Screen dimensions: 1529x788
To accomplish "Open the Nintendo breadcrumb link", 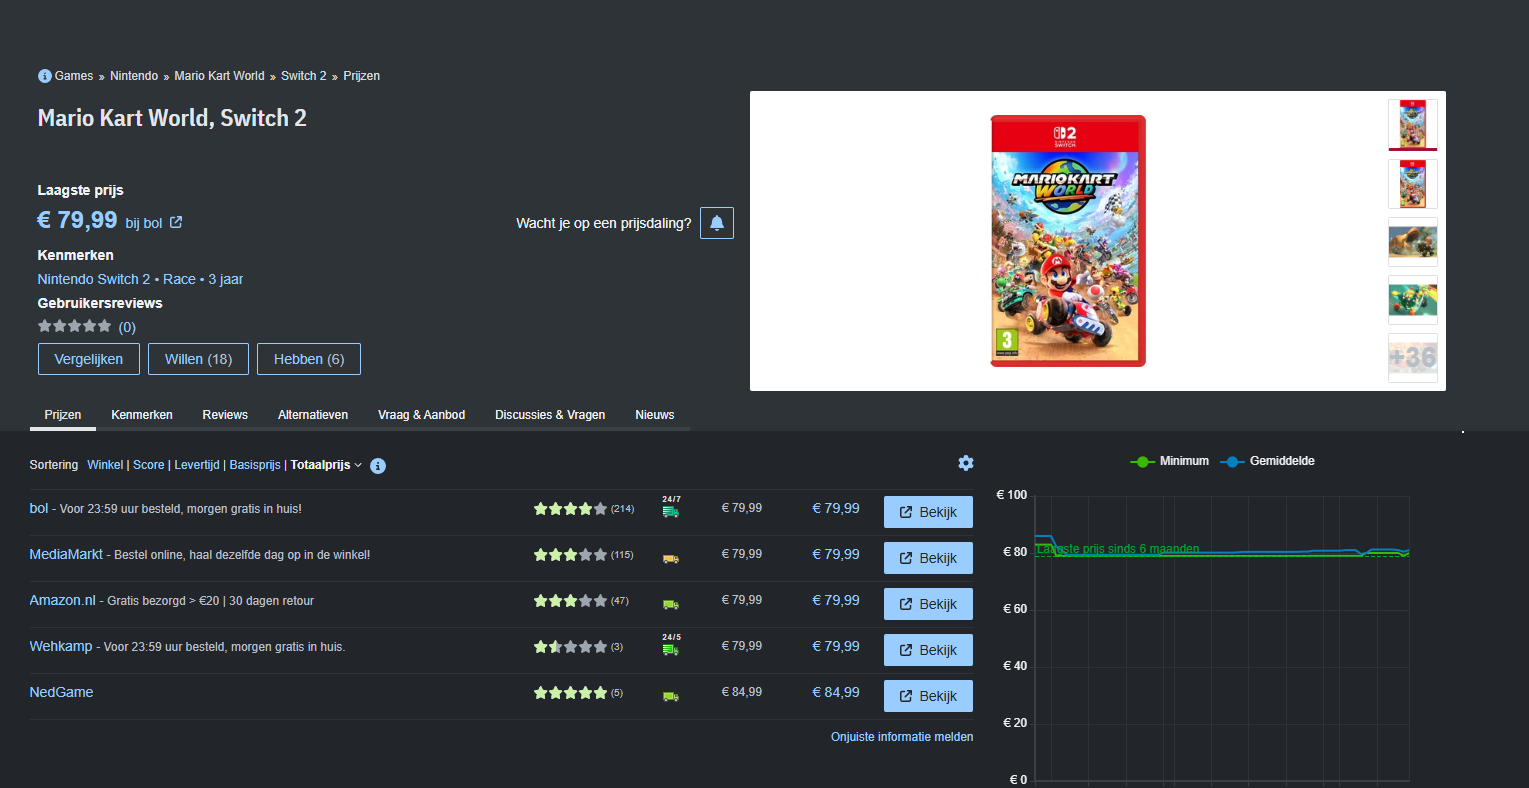I will tap(134, 76).
